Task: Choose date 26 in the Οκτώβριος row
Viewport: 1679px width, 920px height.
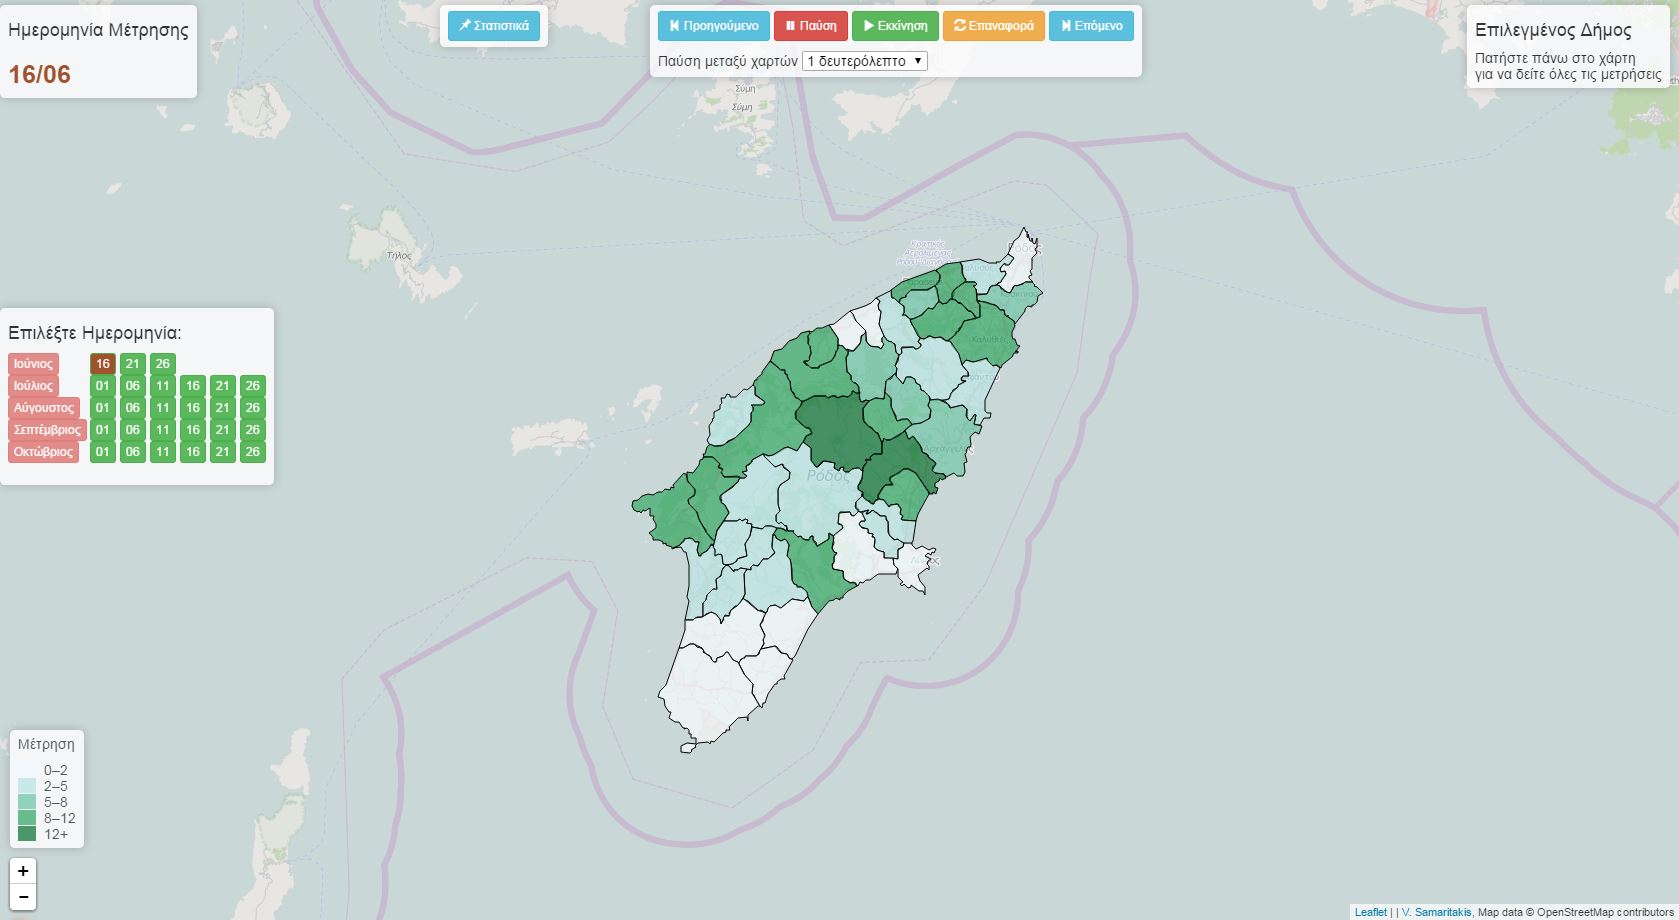Action: point(253,452)
